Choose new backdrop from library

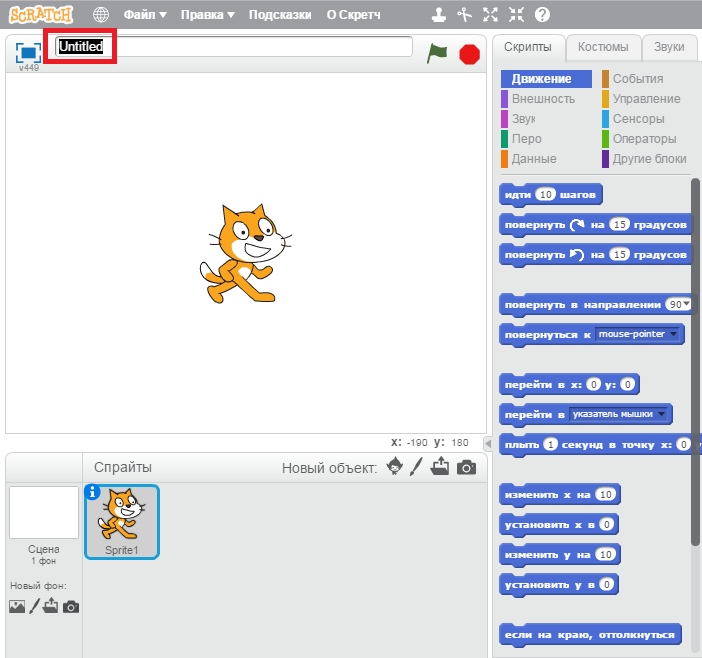pyautogui.click(x=17, y=607)
